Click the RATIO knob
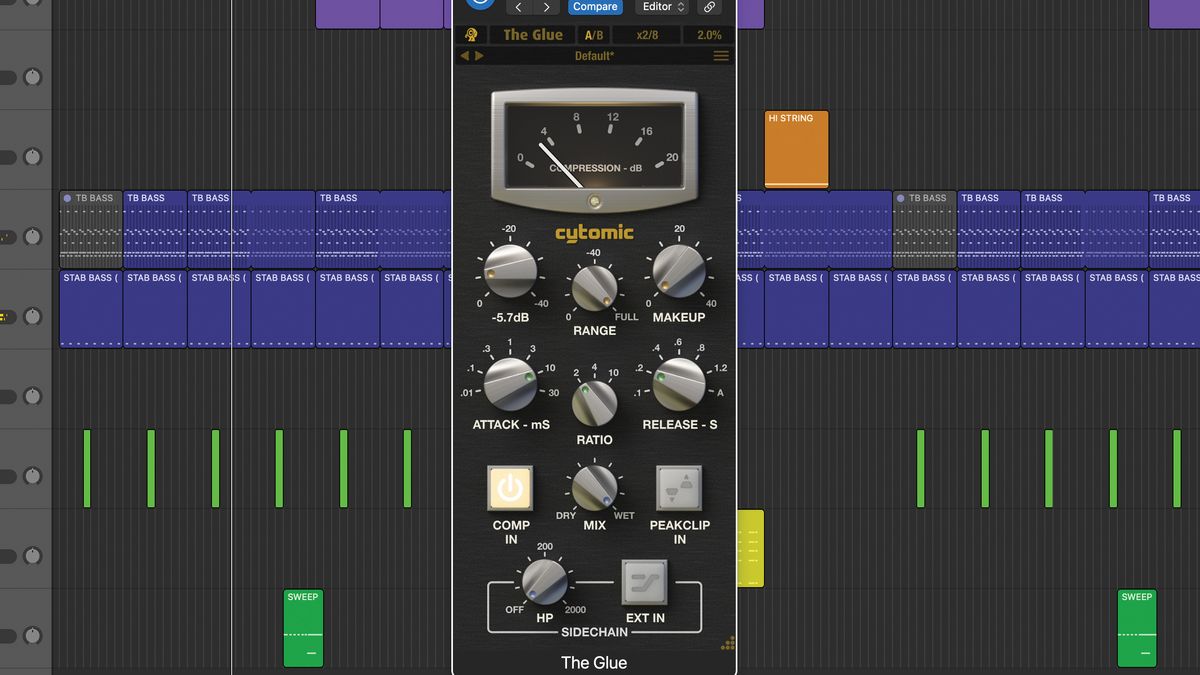Image resolution: width=1200 pixels, height=675 pixels. coord(594,402)
